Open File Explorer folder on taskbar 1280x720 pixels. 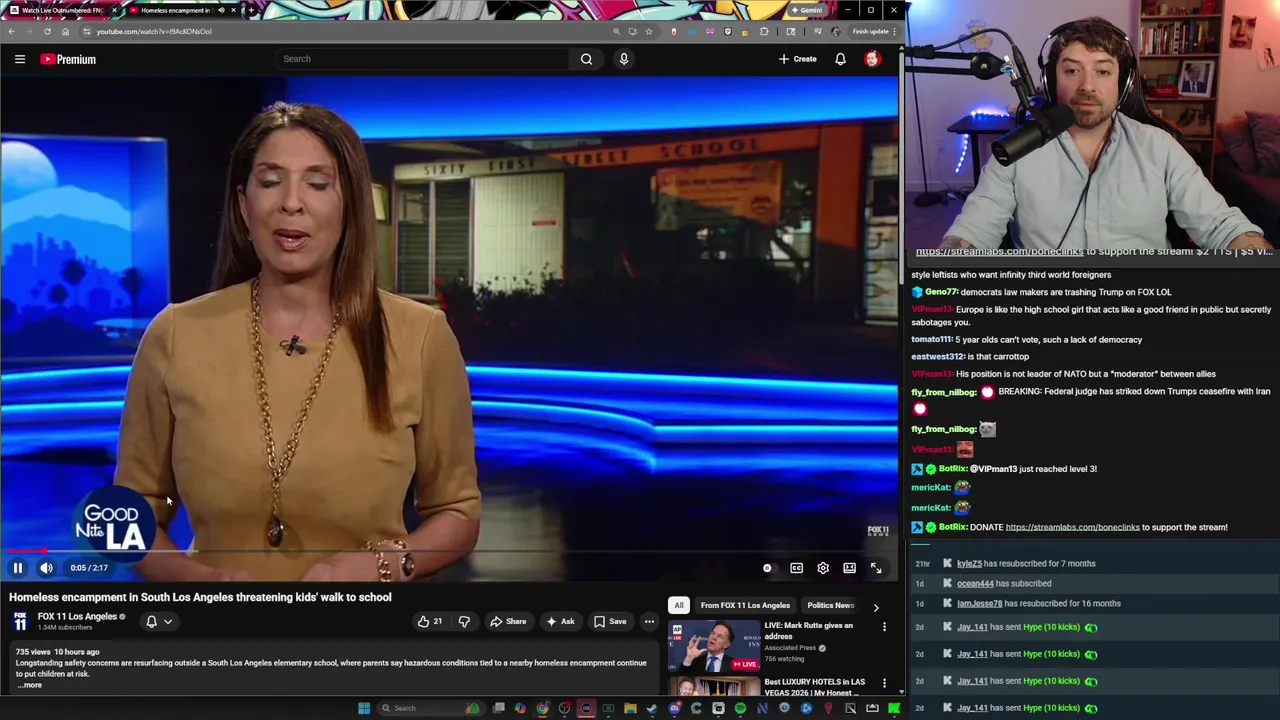630,708
